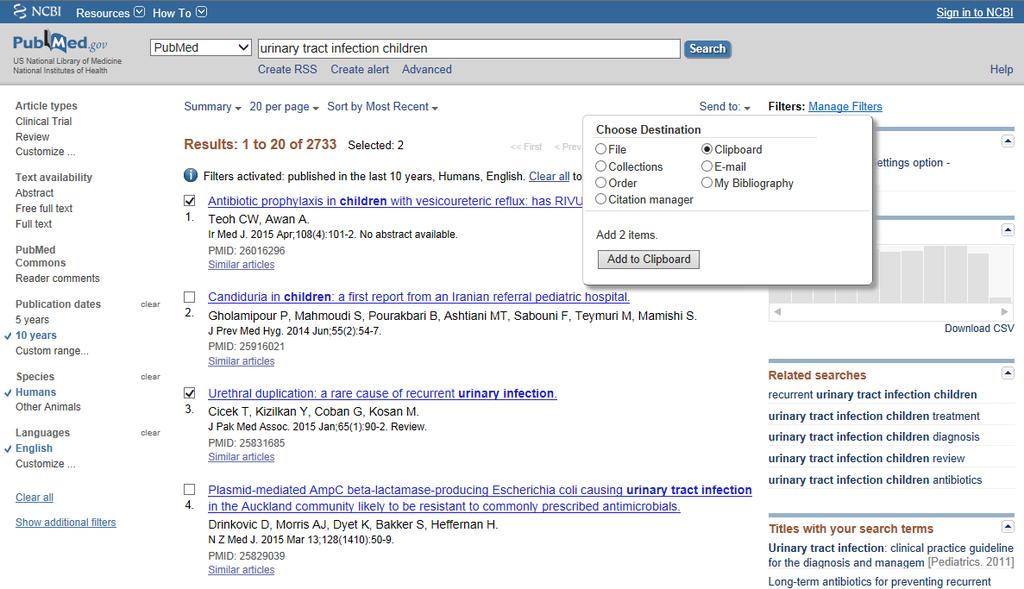1024x589 pixels.
Task: Filter by Clinical Trial article type
Action: [x=44, y=121]
